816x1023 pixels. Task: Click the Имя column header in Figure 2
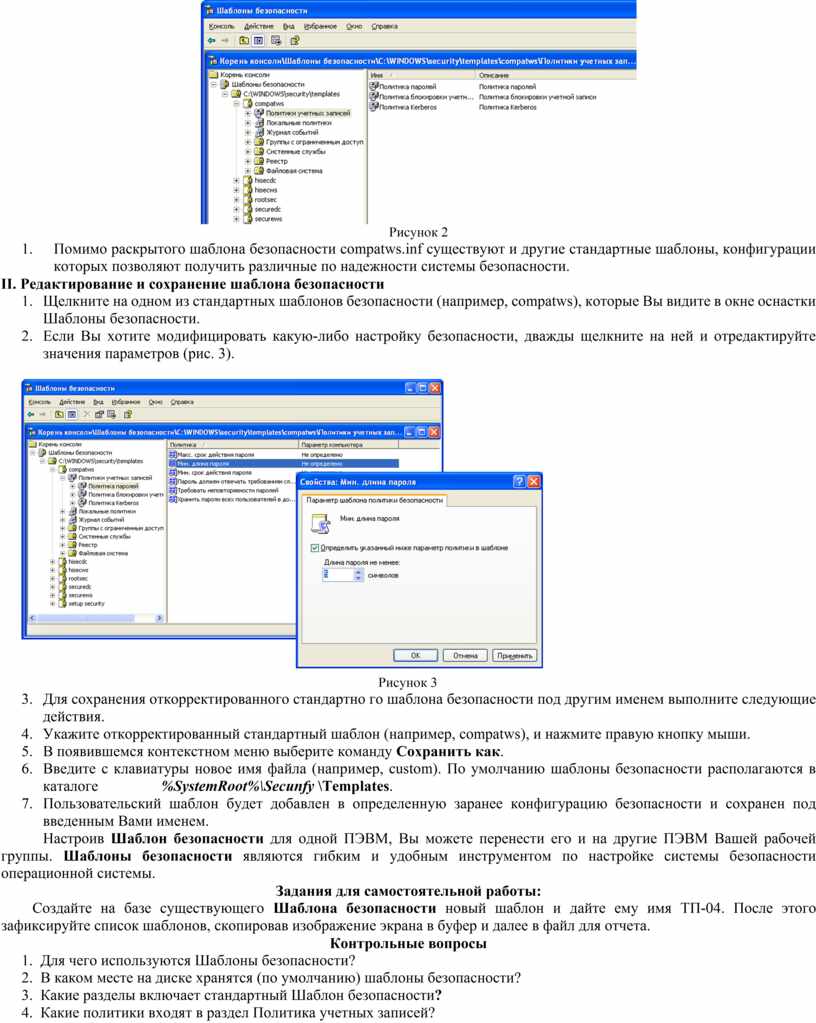point(422,76)
